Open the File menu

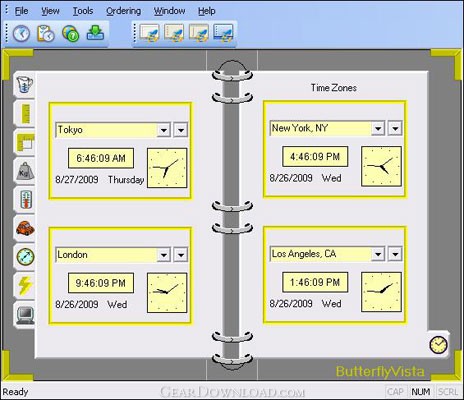21,11
